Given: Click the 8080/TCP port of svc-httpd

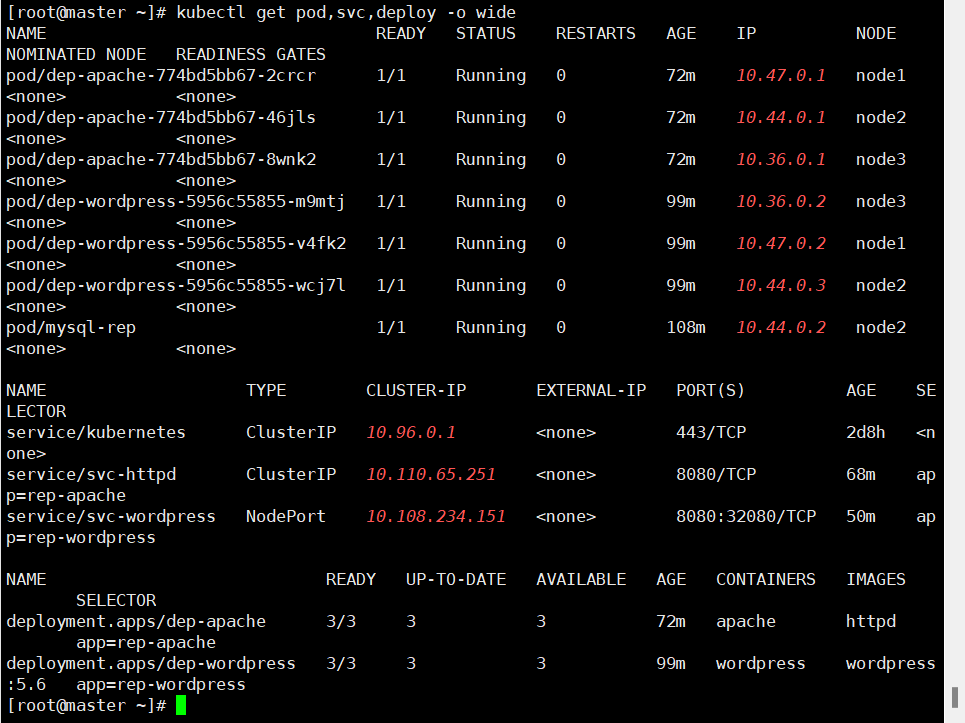Looking at the screenshot, I should pyautogui.click(x=716, y=474).
